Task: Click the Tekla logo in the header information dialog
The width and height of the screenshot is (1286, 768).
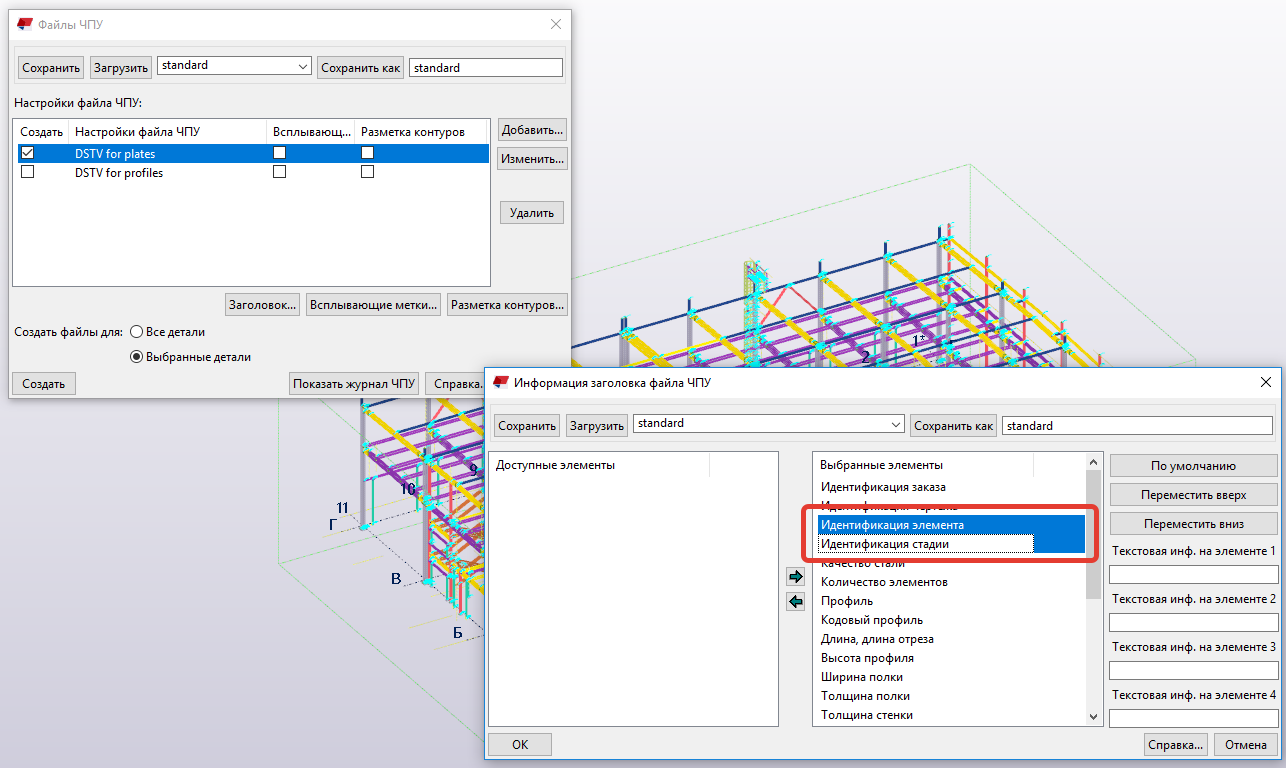Action: click(x=501, y=382)
